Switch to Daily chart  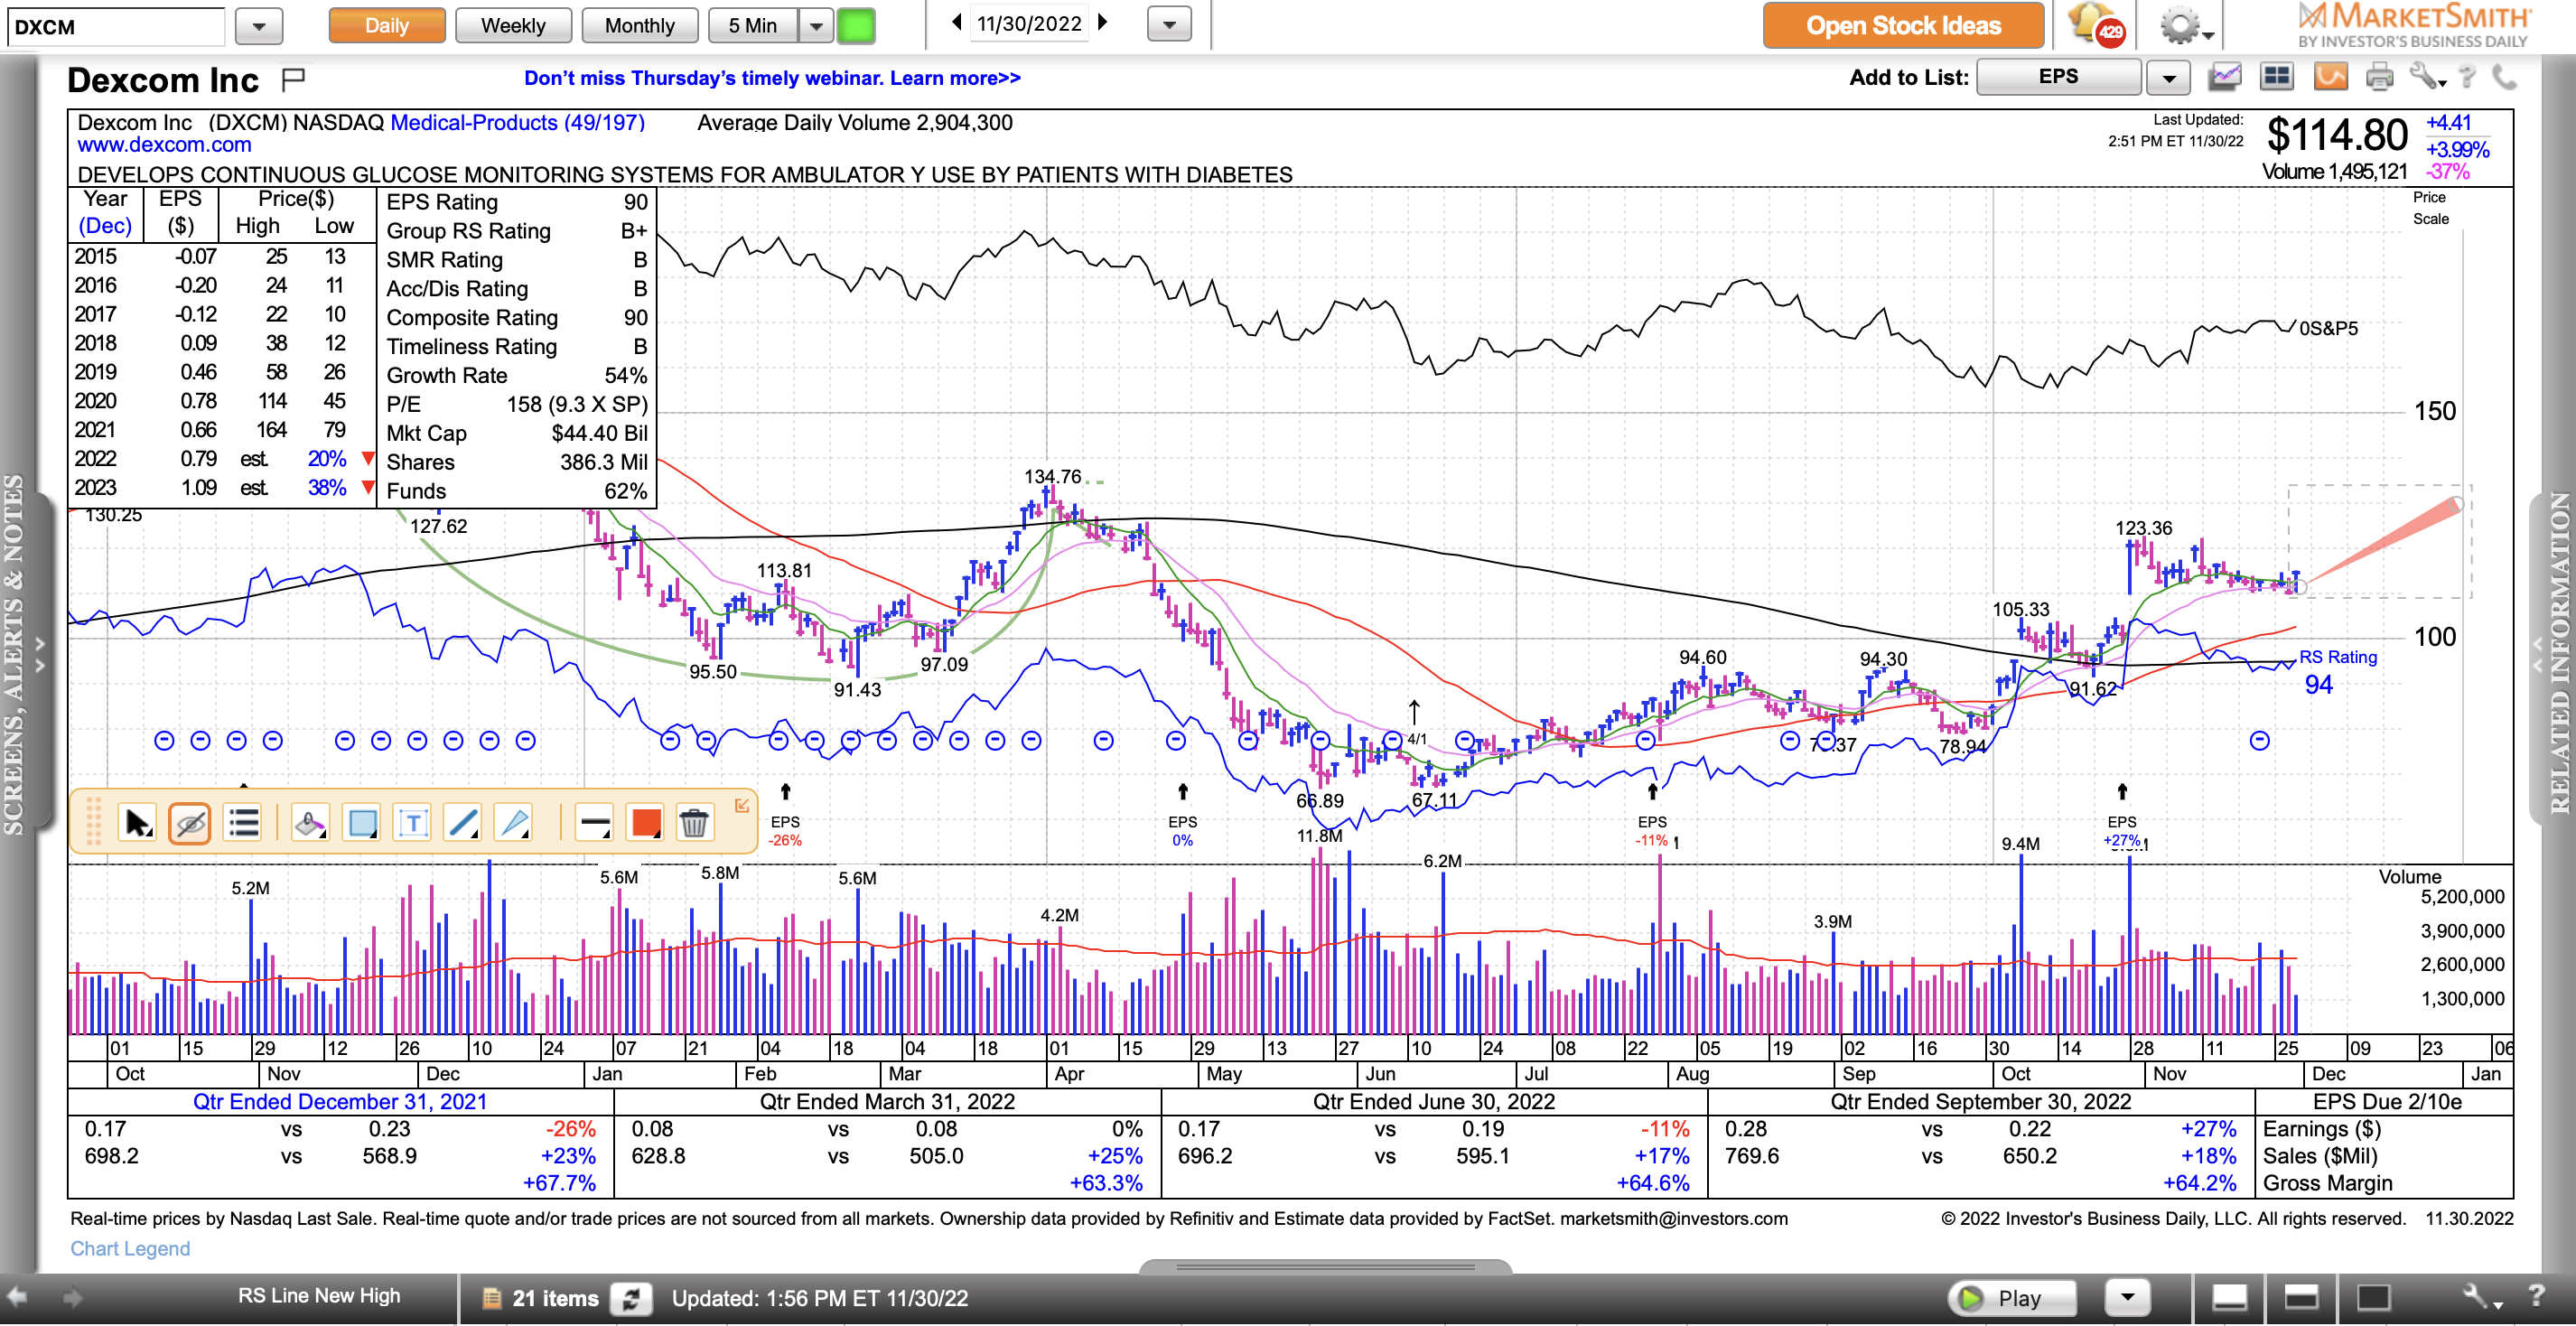[x=387, y=25]
